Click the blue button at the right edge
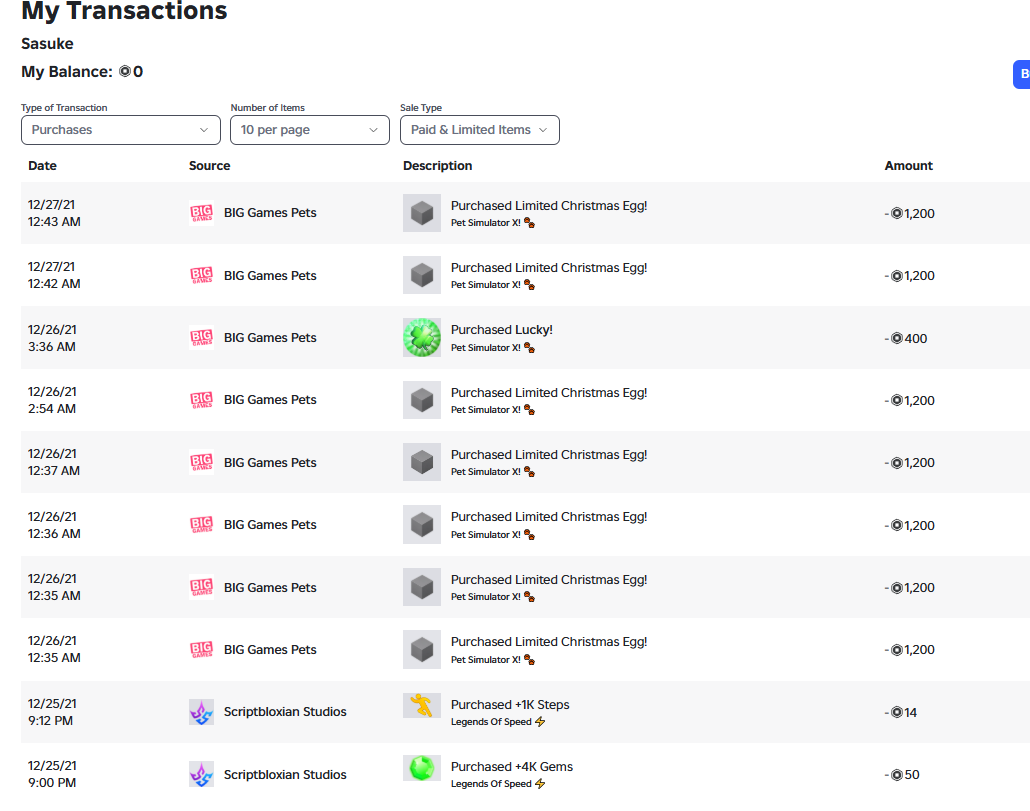 [x=1022, y=74]
